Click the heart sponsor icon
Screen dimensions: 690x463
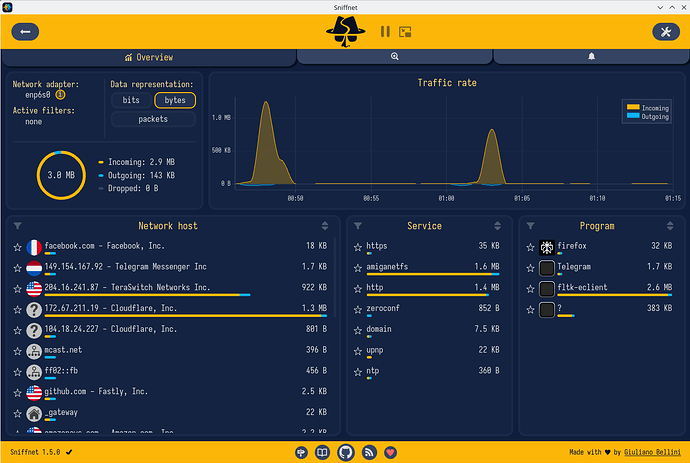(390, 452)
